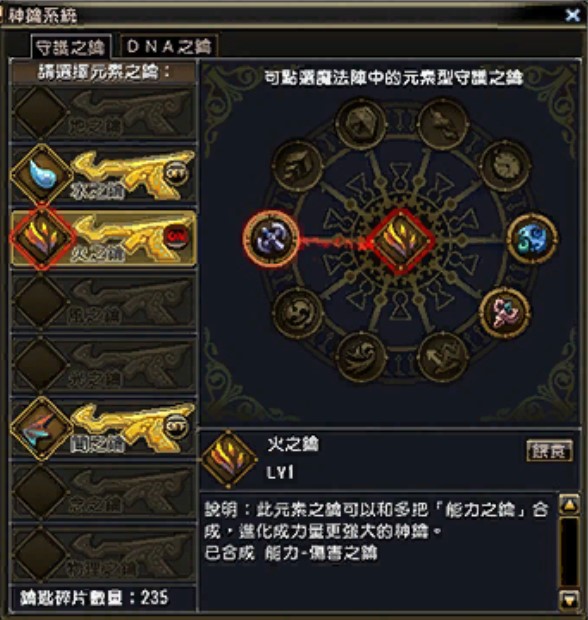Screen dimensions: 588x620
Task: Click the fire key diamond icon in list
Action: (43, 238)
